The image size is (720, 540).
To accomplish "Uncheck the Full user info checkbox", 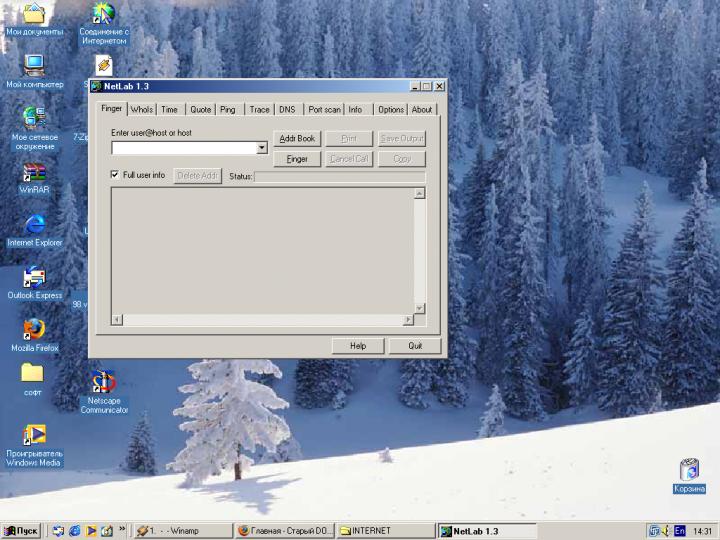I will 115,175.
